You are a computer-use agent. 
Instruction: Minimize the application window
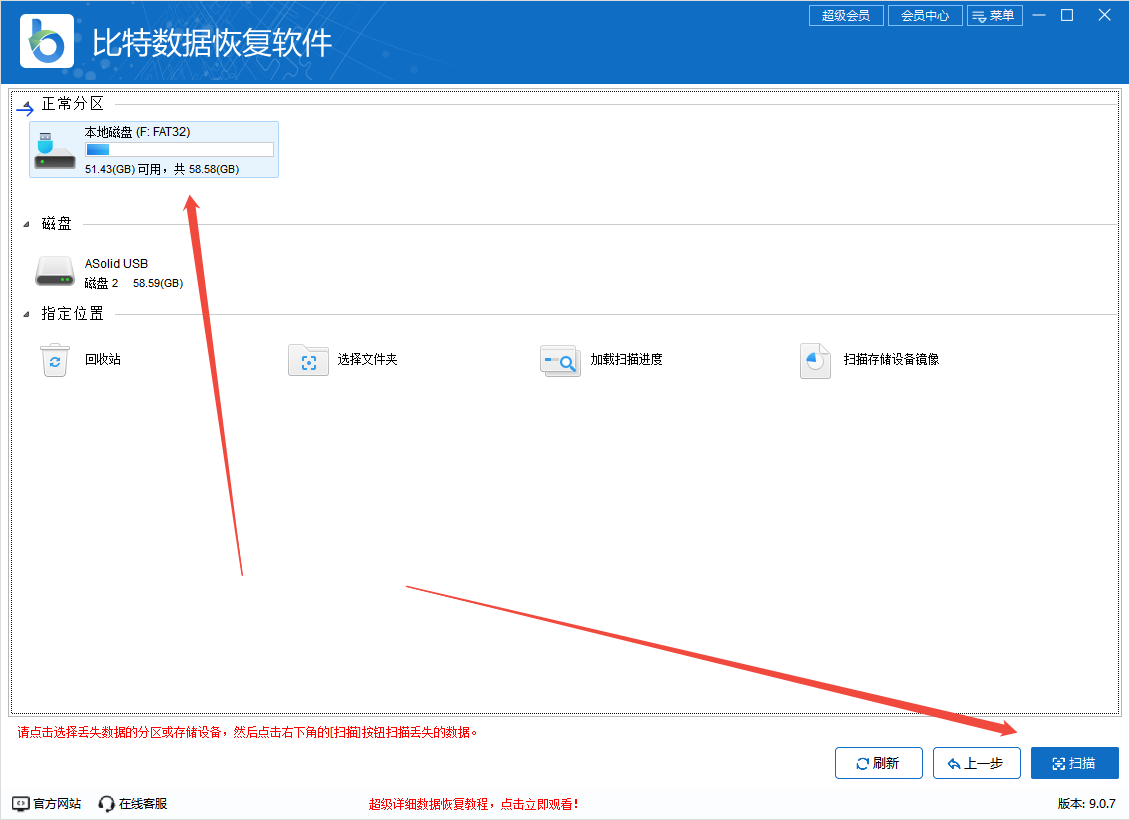(1039, 15)
